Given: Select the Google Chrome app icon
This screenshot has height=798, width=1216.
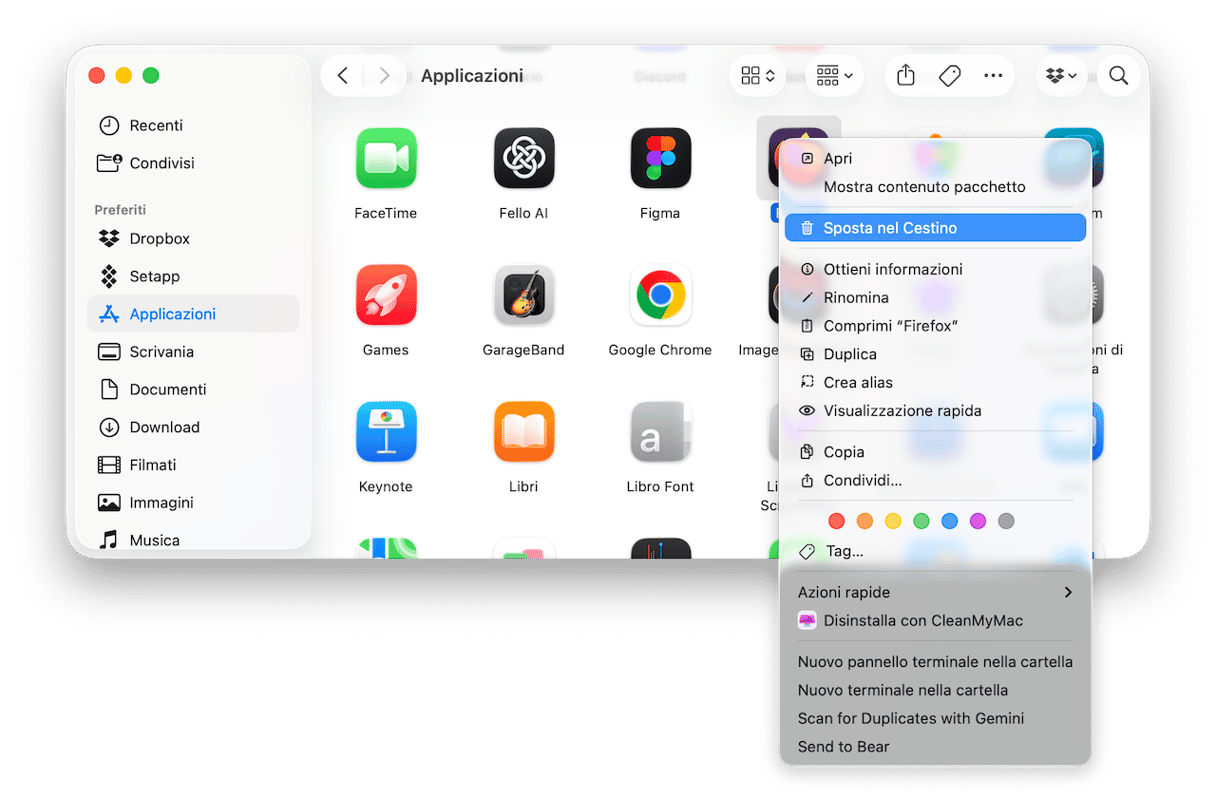Looking at the screenshot, I should click(661, 295).
